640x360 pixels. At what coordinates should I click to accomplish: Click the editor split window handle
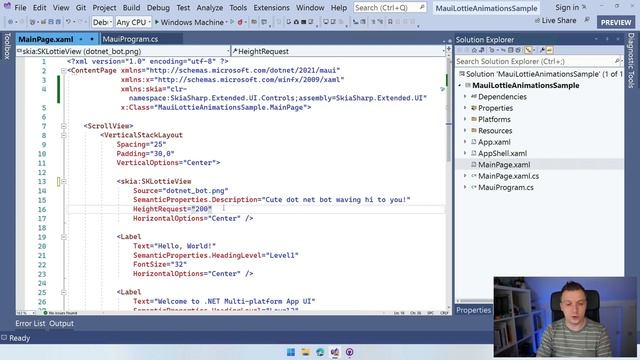coord(449,49)
